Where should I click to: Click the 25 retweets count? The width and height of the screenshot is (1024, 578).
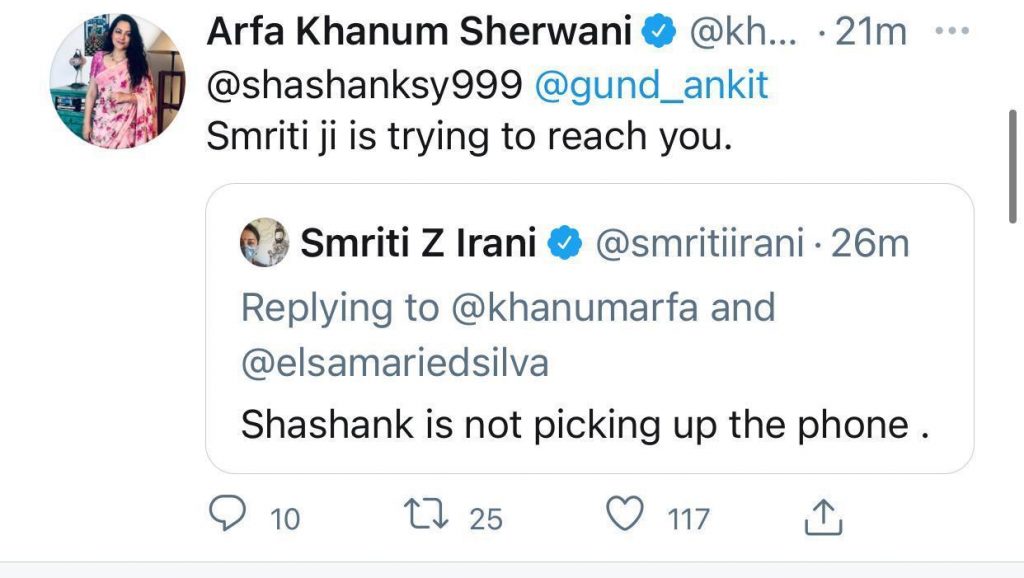pyautogui.click(x=486, y=519)
